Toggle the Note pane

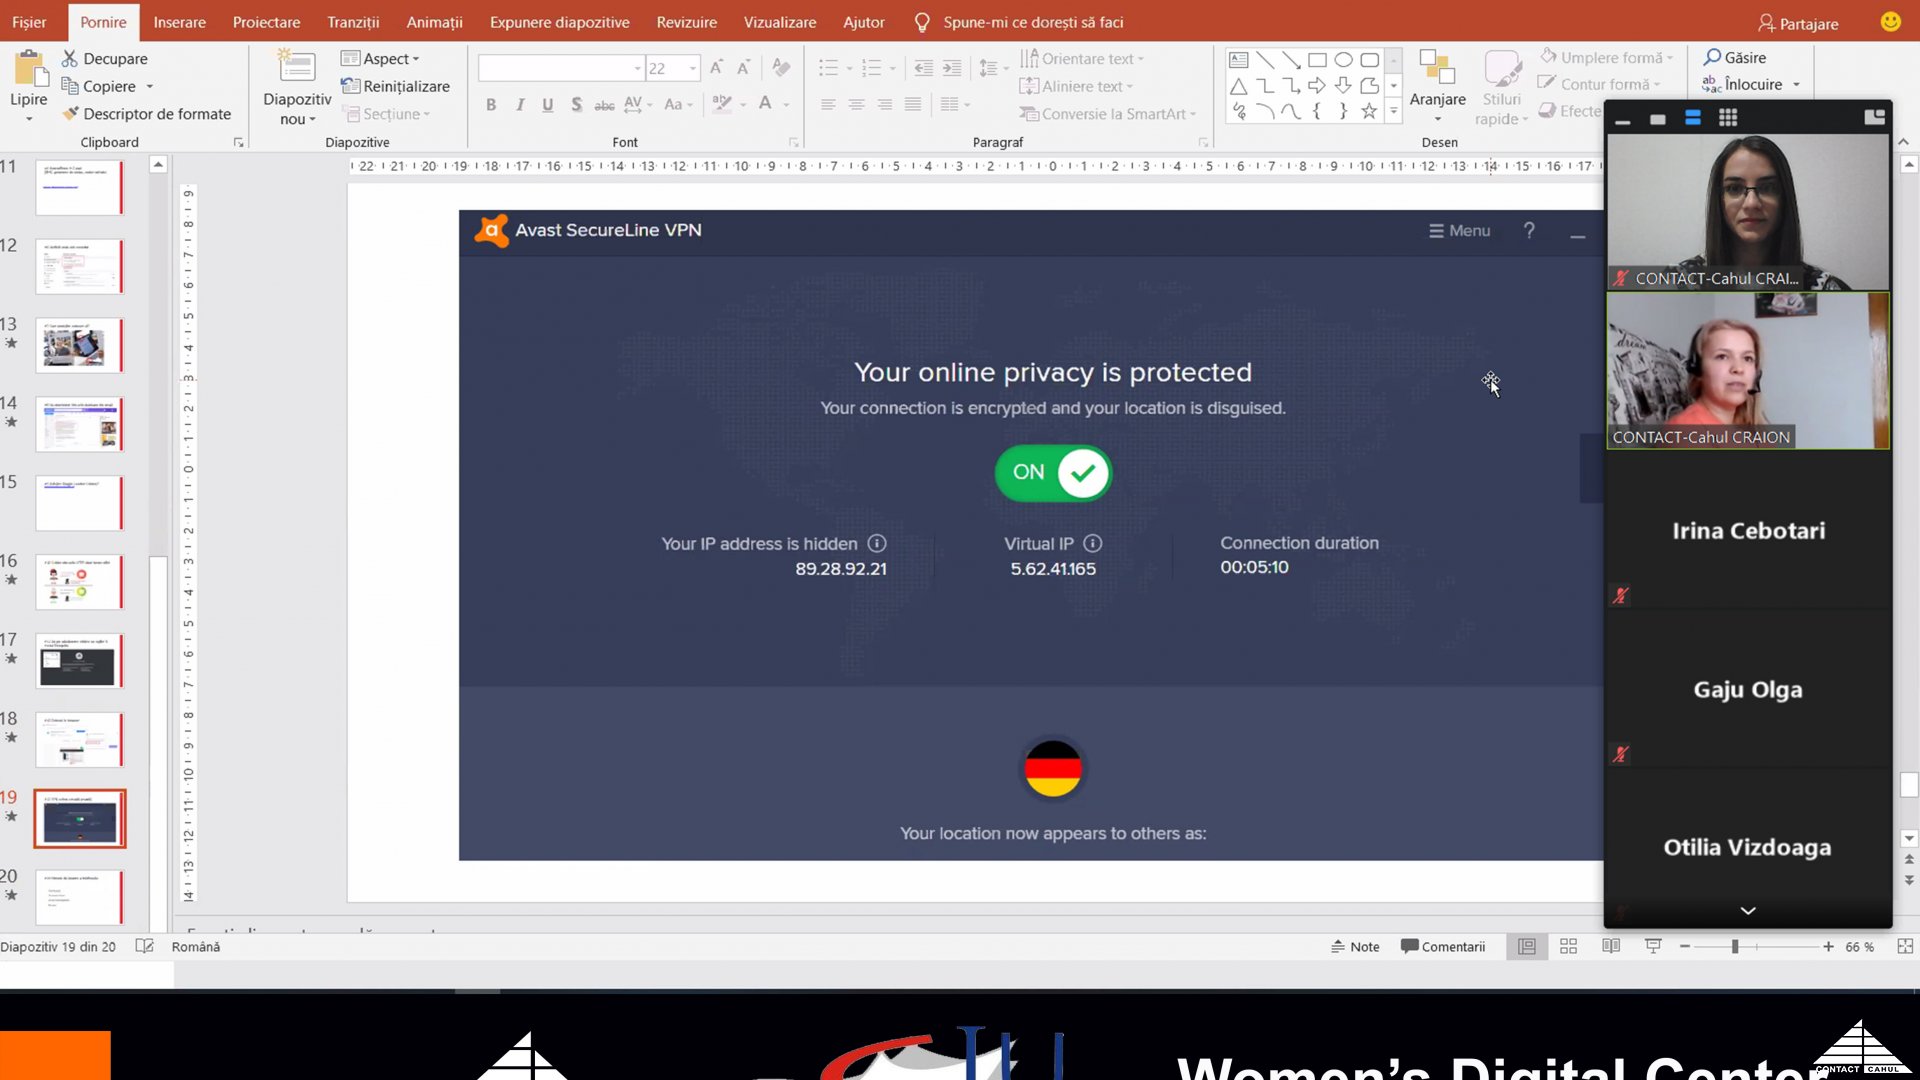[x=1355, y=946]
